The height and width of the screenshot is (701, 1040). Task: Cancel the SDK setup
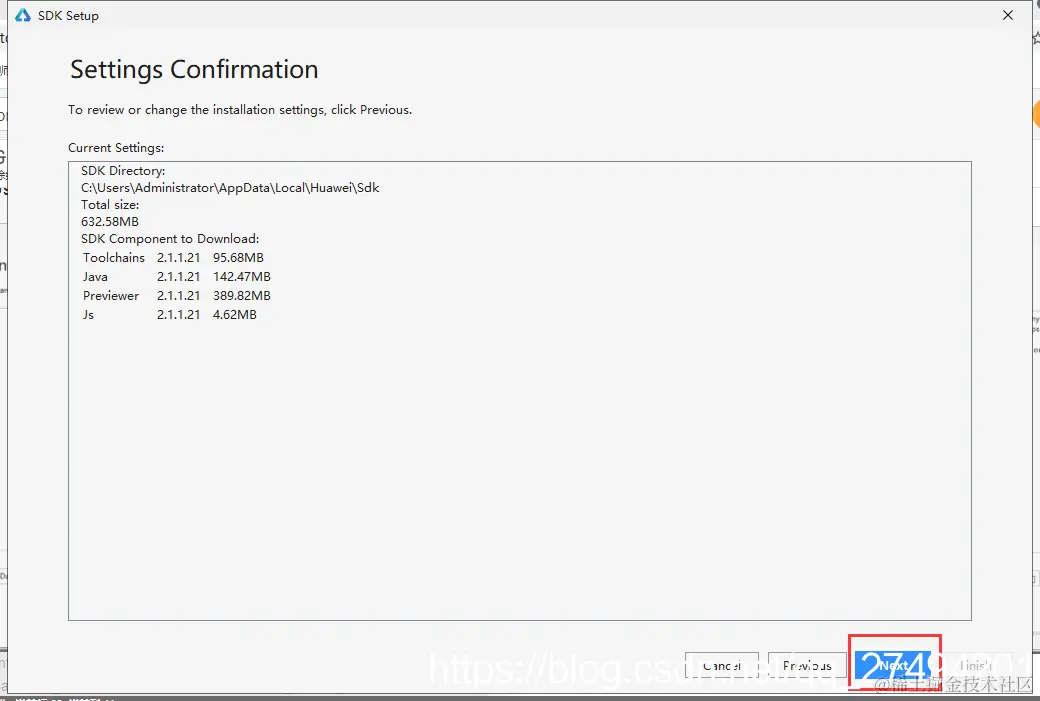(x=722, y=665)
